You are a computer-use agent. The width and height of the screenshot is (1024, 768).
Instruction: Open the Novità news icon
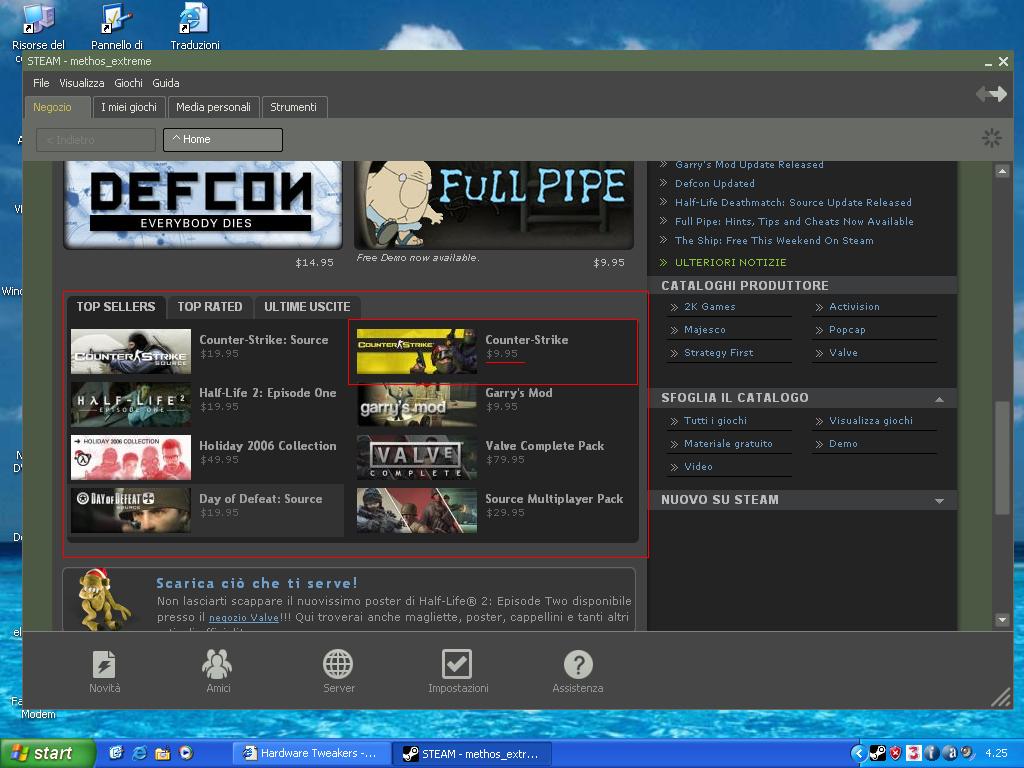(x=104, y=665)
